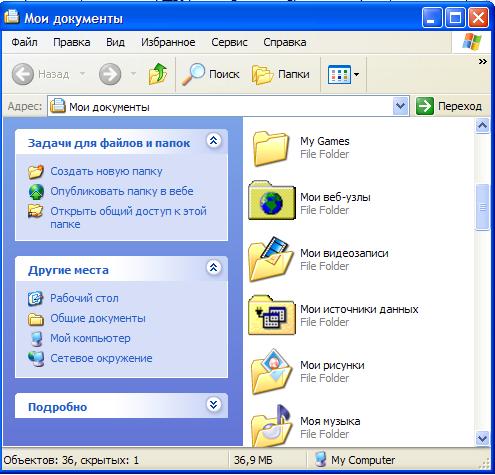The width and height of the screenshot is (495, 475).
Task: Select the Мои рисунки picture folder icon
Action: (271, 371)
